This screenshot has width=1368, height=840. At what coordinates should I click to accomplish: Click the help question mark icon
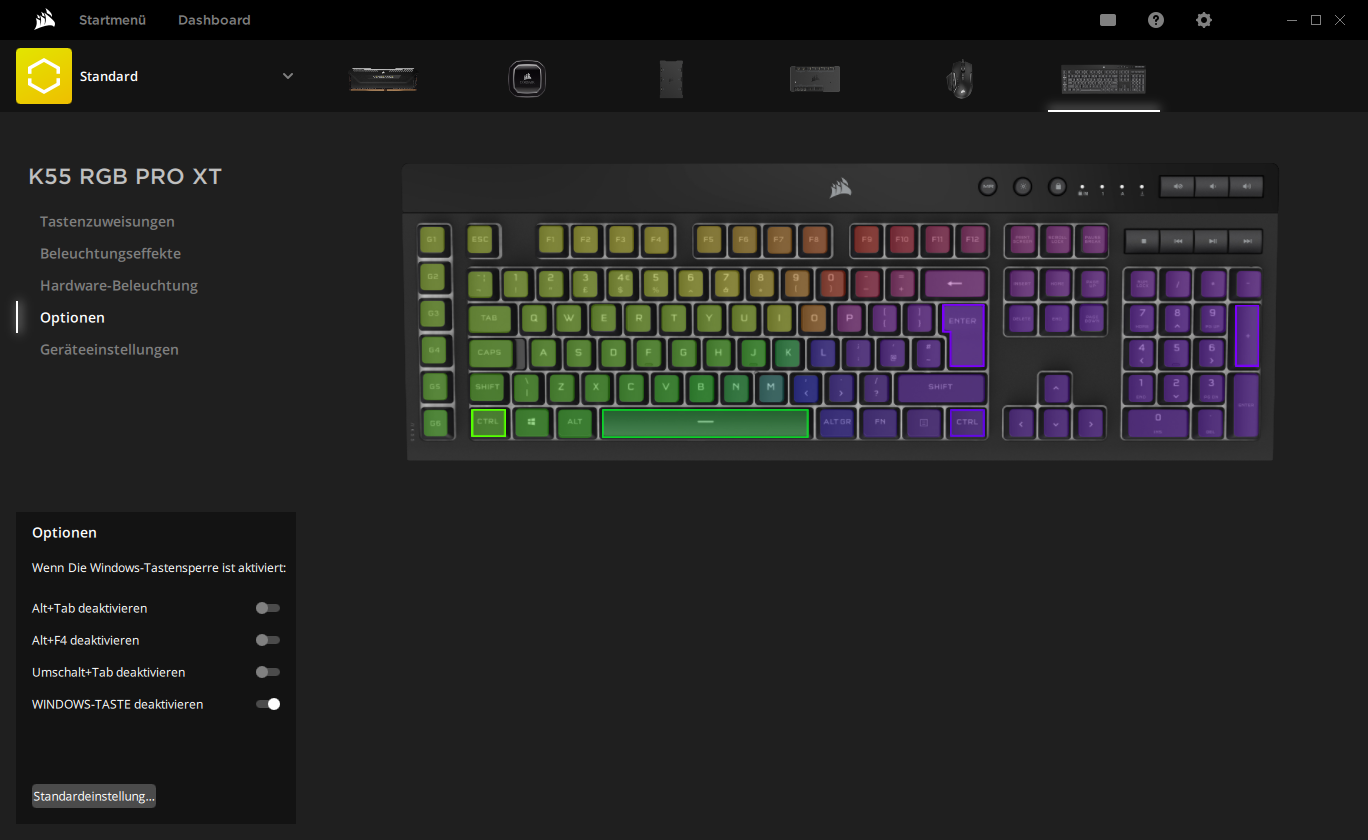[x=1156, y=20]
